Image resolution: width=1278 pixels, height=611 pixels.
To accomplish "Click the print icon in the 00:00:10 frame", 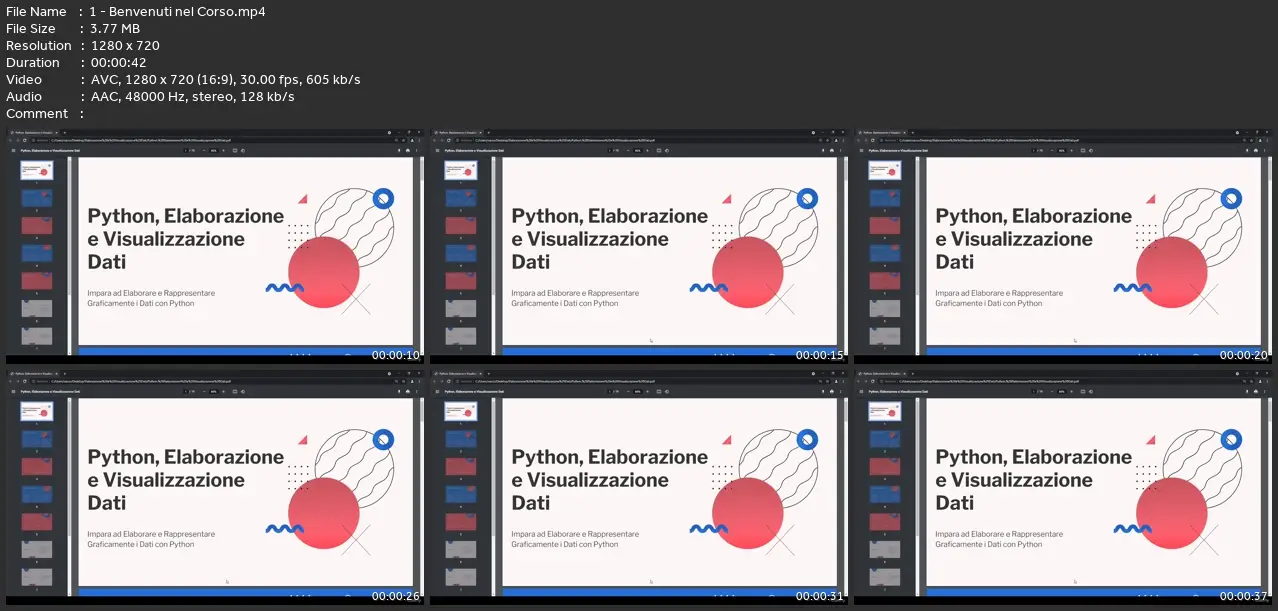I will [x=408, y=151].
